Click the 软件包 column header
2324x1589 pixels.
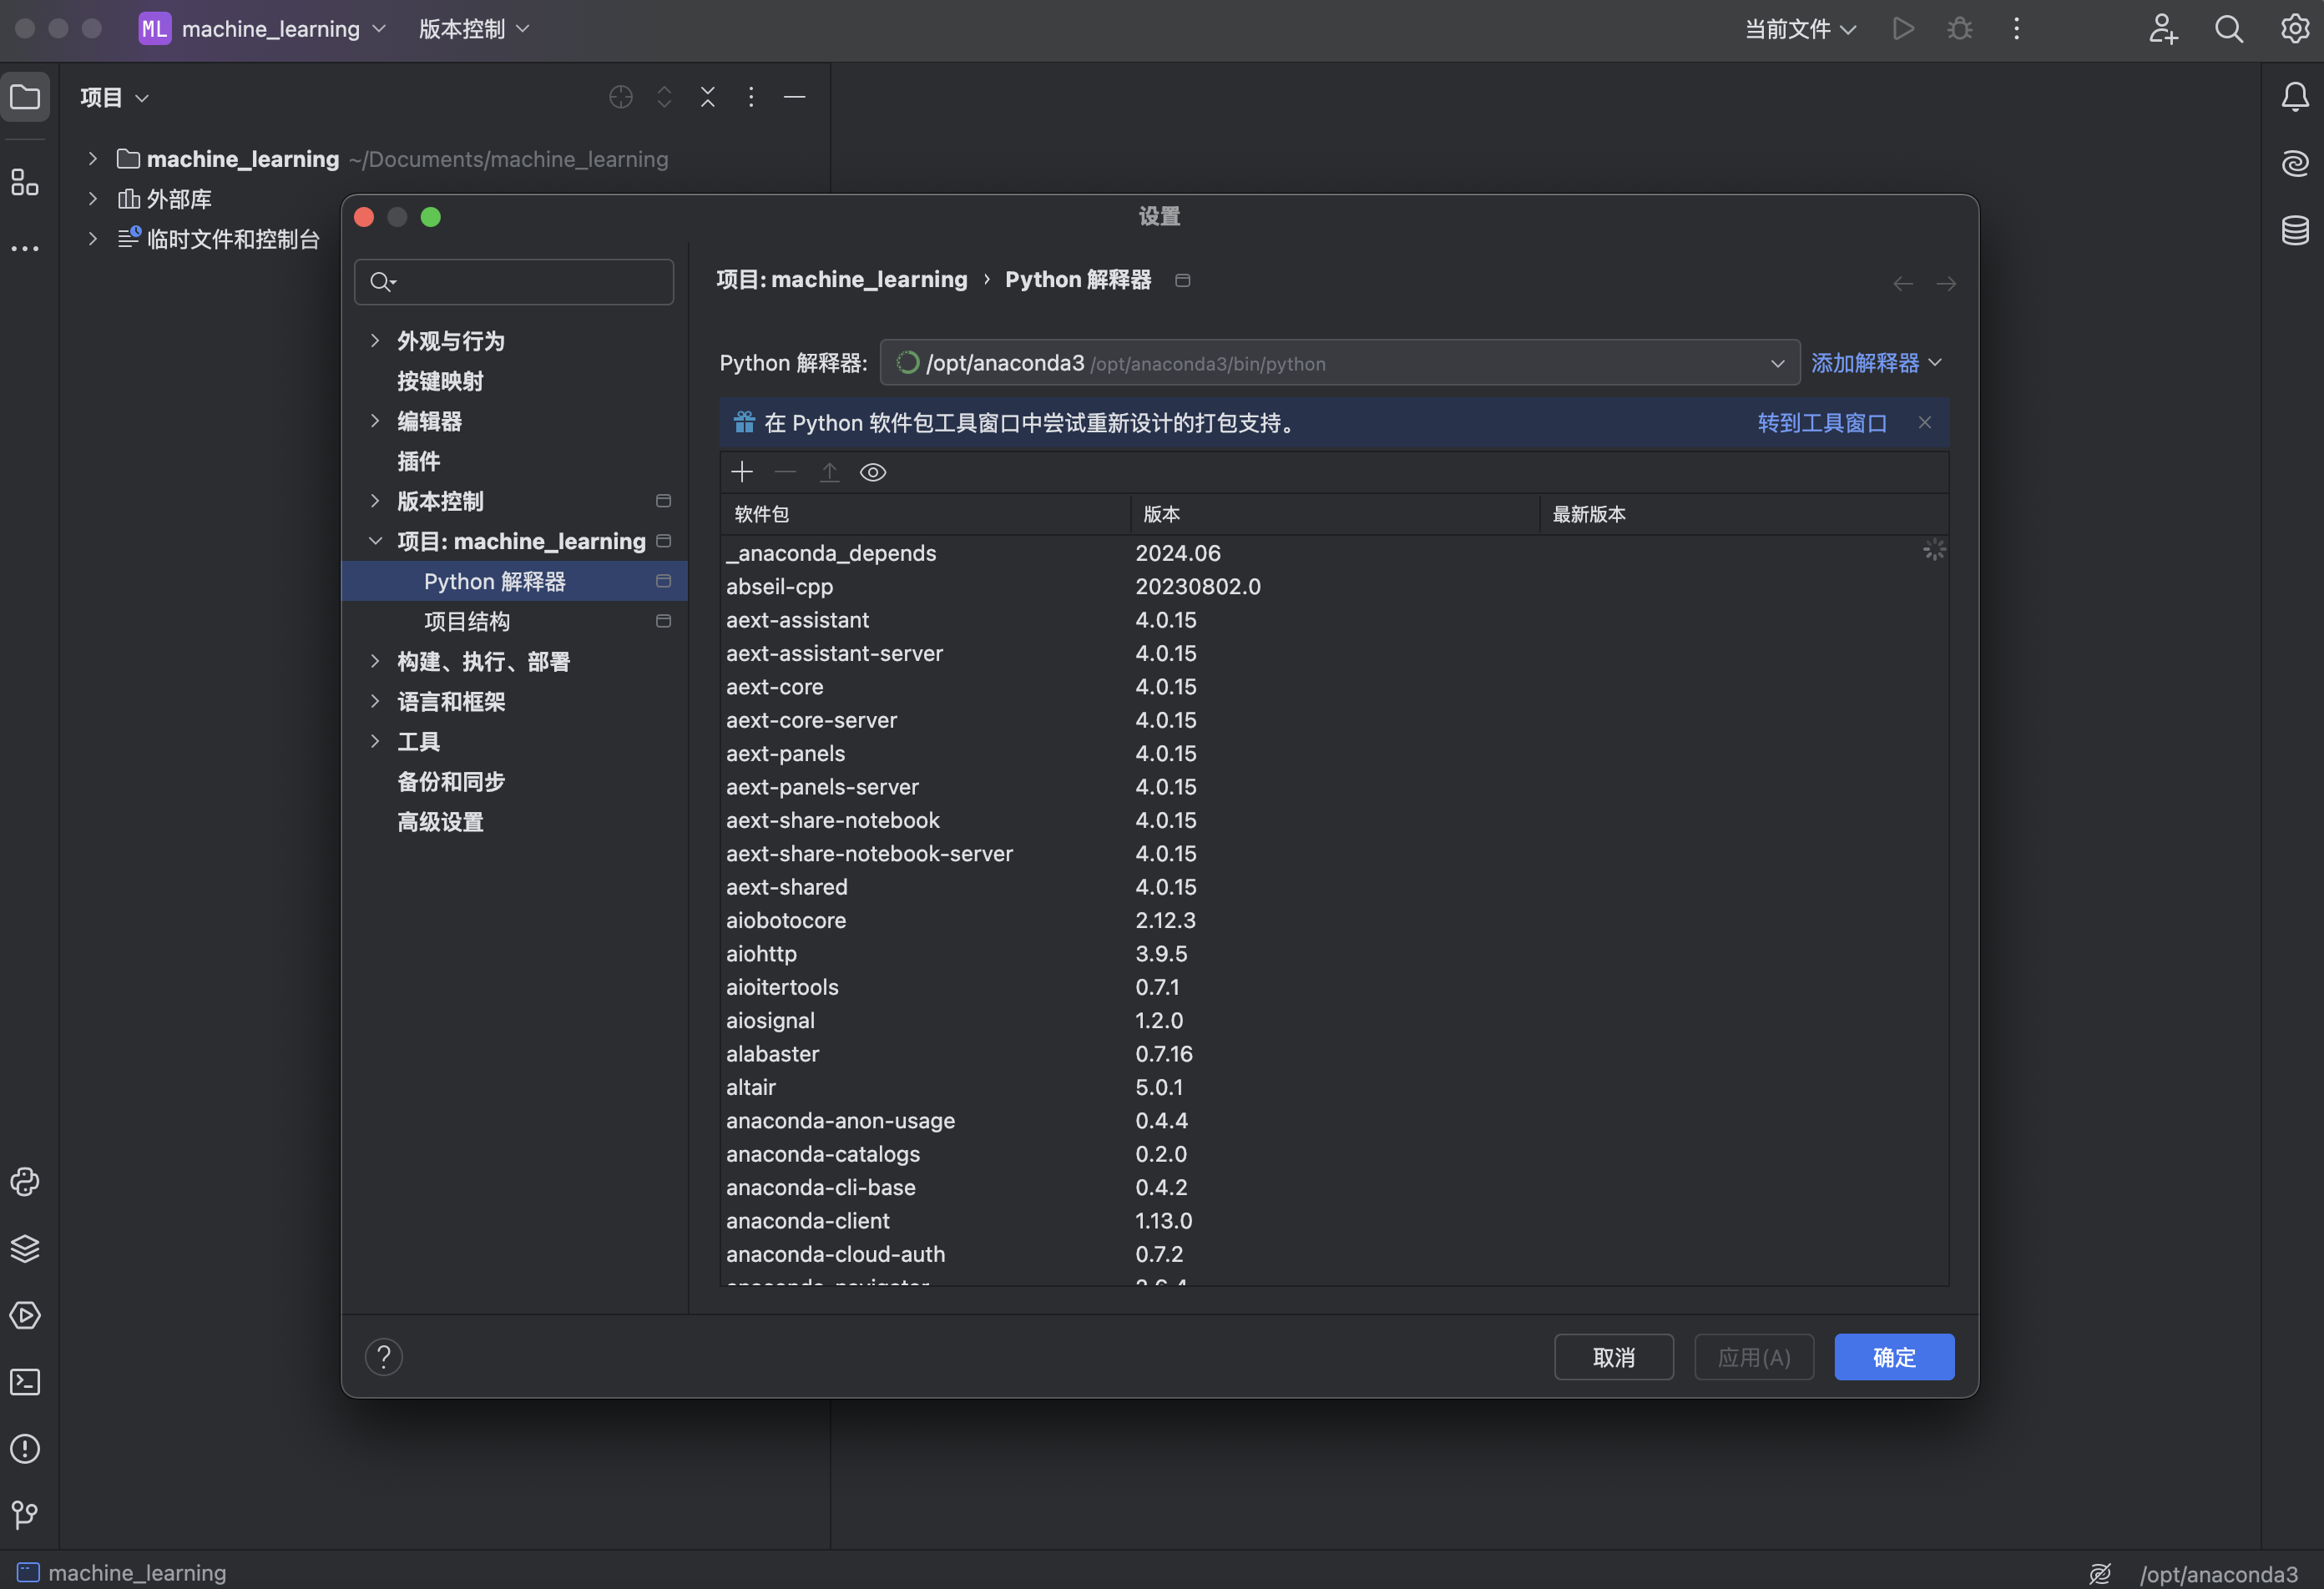tap(925, 514)
